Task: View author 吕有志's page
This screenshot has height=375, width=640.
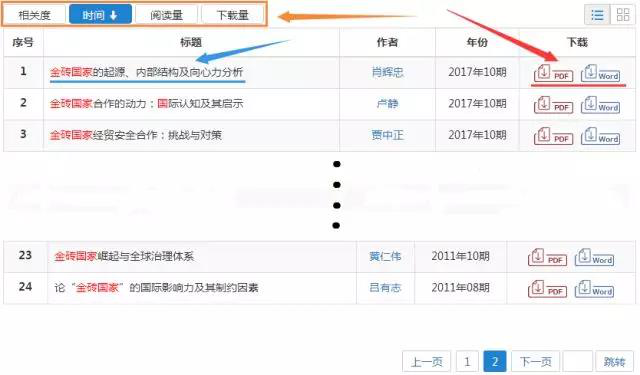Action: [x=385, y=288]
